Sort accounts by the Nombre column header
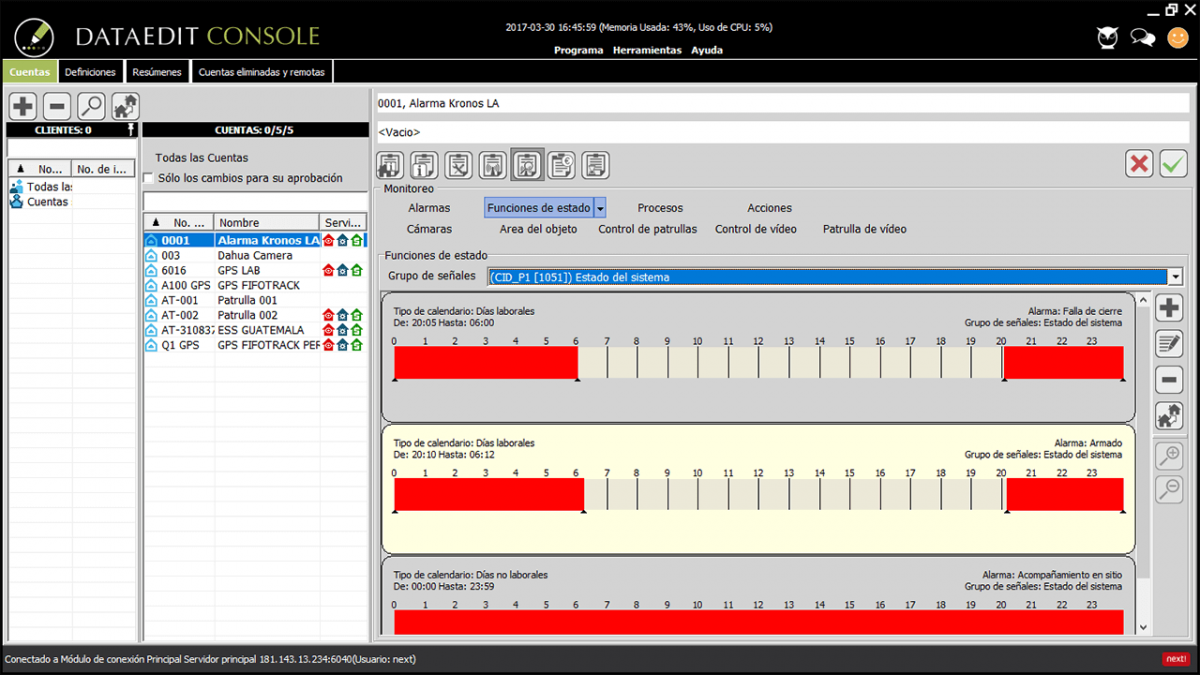 265,223
